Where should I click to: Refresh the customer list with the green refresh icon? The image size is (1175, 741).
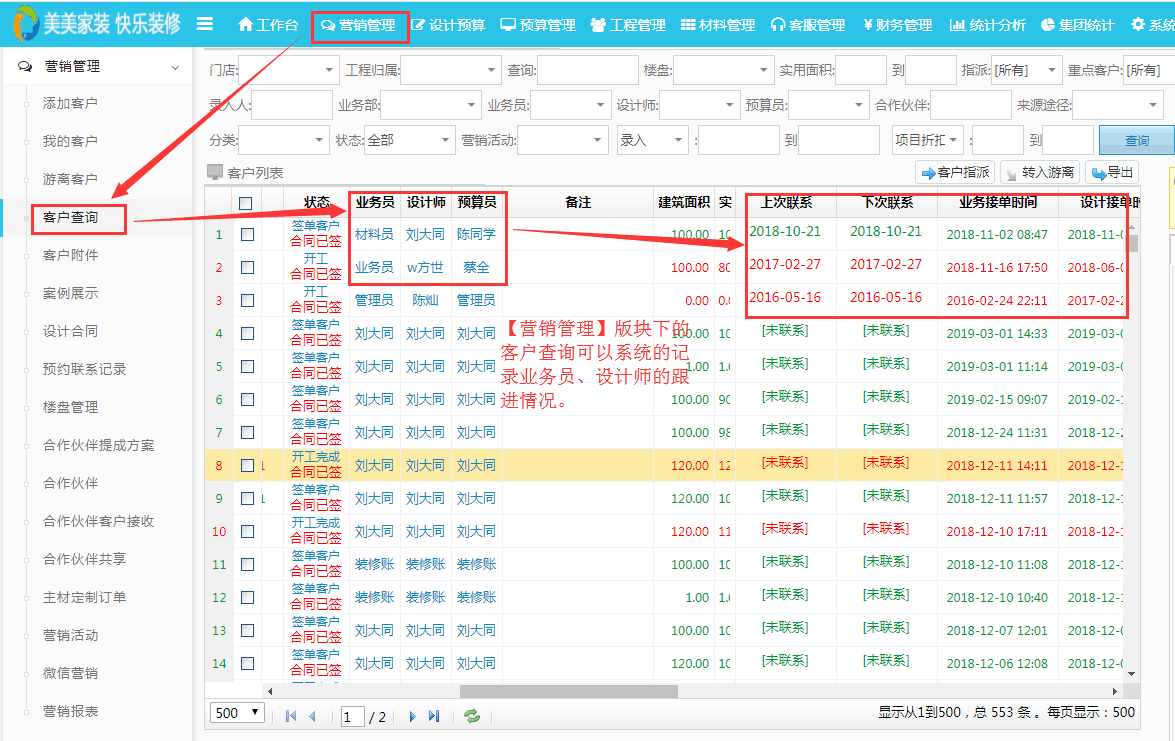(471, 715)
